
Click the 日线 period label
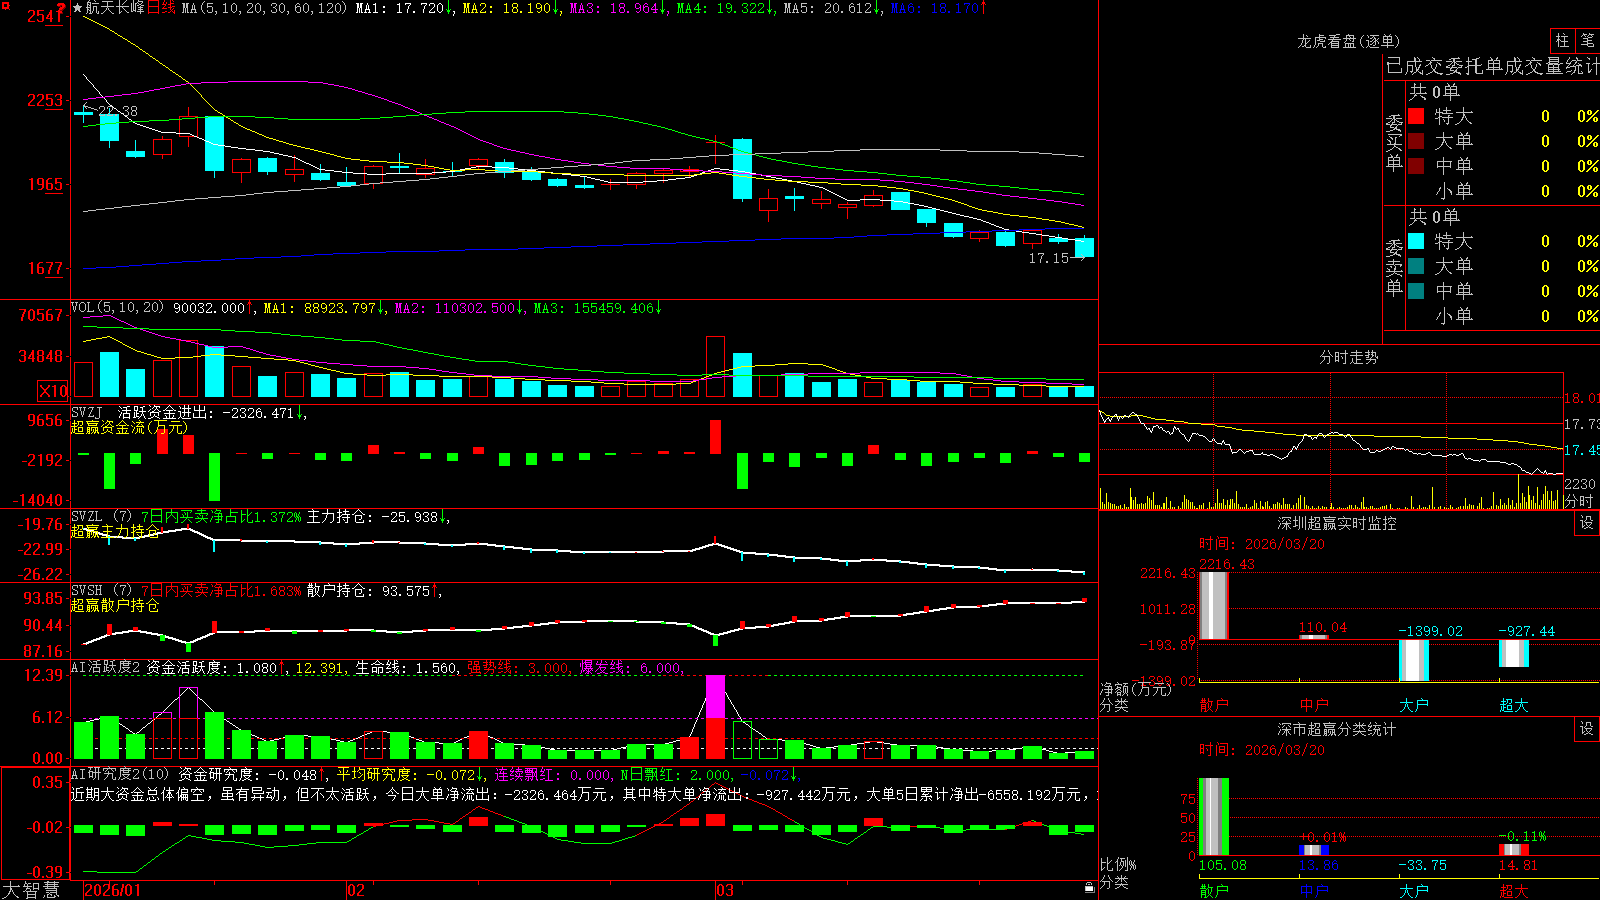[161, 8]
